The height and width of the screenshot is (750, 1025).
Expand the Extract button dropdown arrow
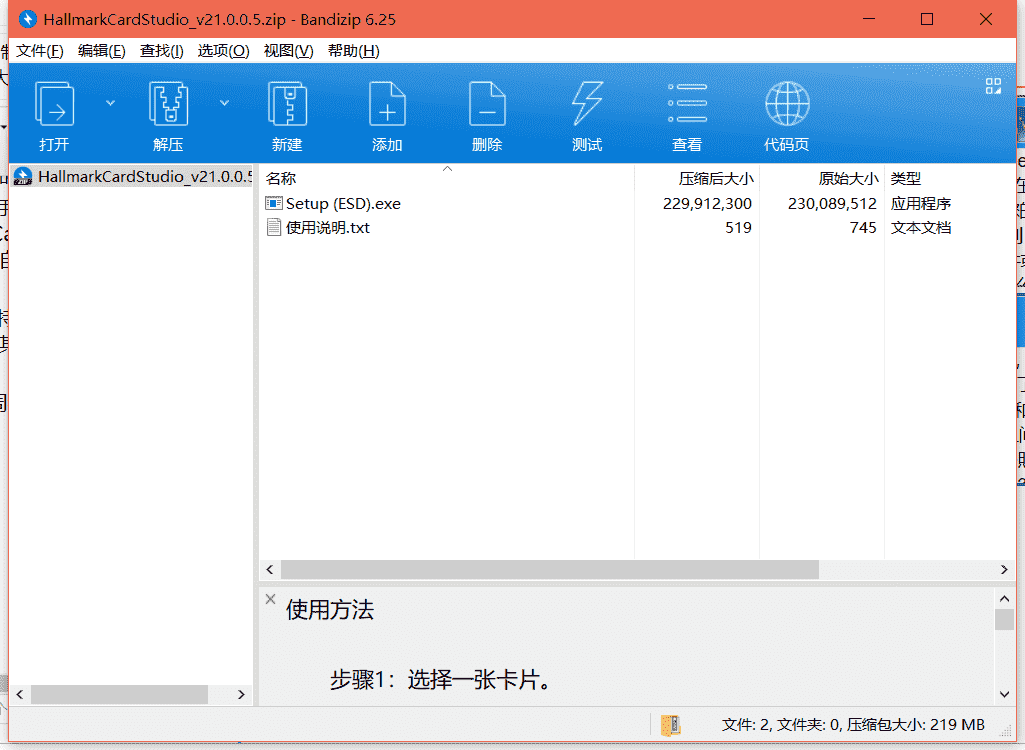click(224, 103)
